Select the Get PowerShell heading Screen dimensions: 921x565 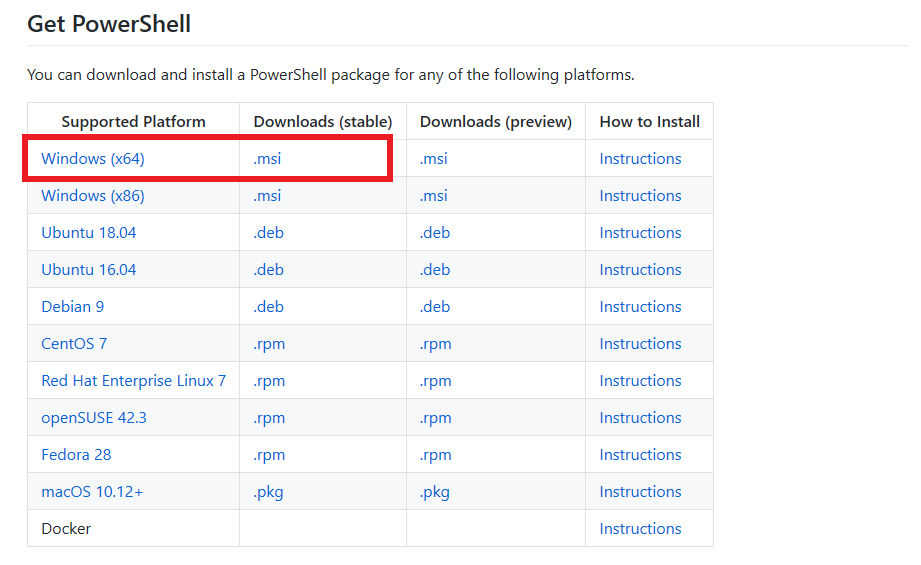(x=109, y=24)
